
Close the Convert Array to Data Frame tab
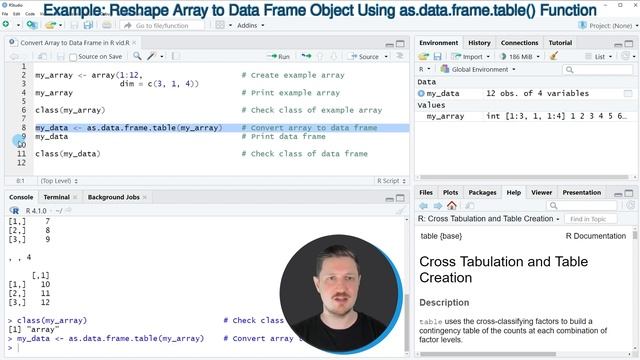click(134, 42)
